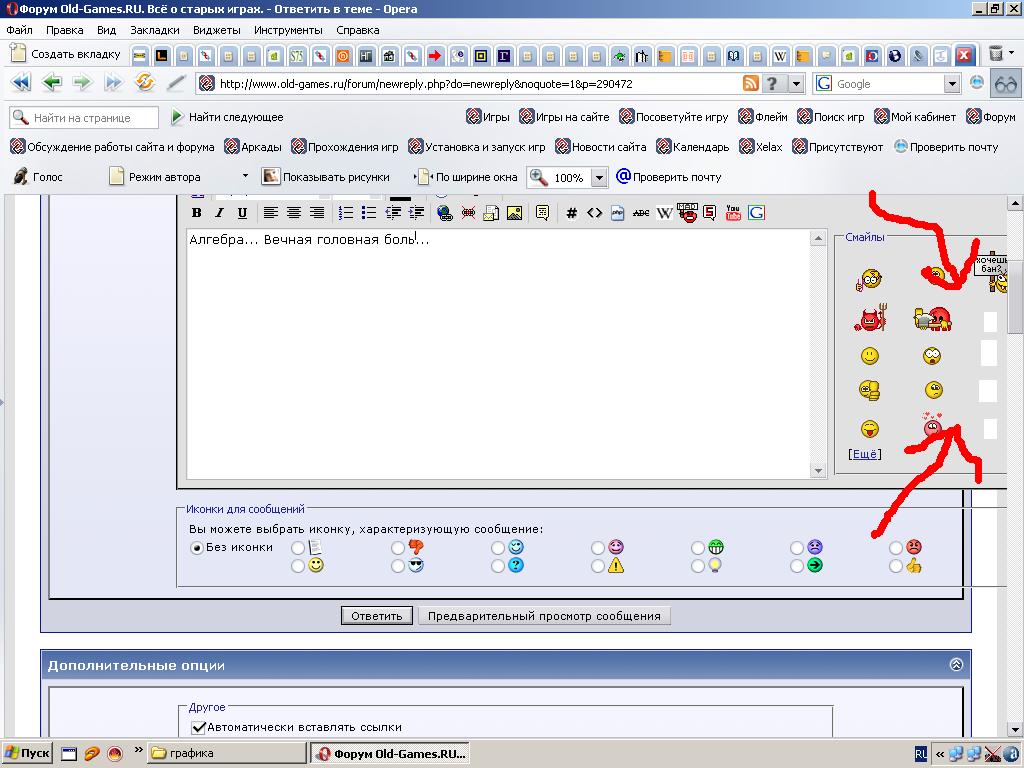
Task: Insert image icon in editor toolbar
Action: 515,213
